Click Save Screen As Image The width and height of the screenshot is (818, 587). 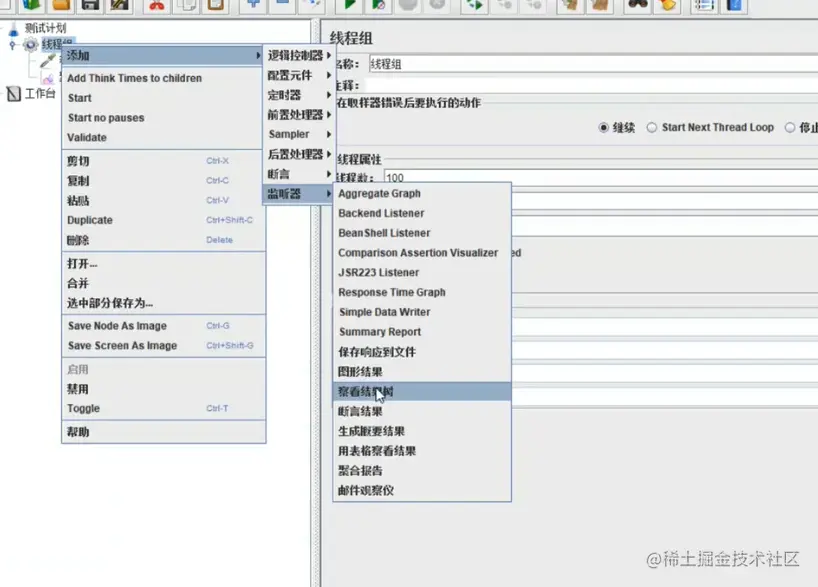[x=163, y=345]
